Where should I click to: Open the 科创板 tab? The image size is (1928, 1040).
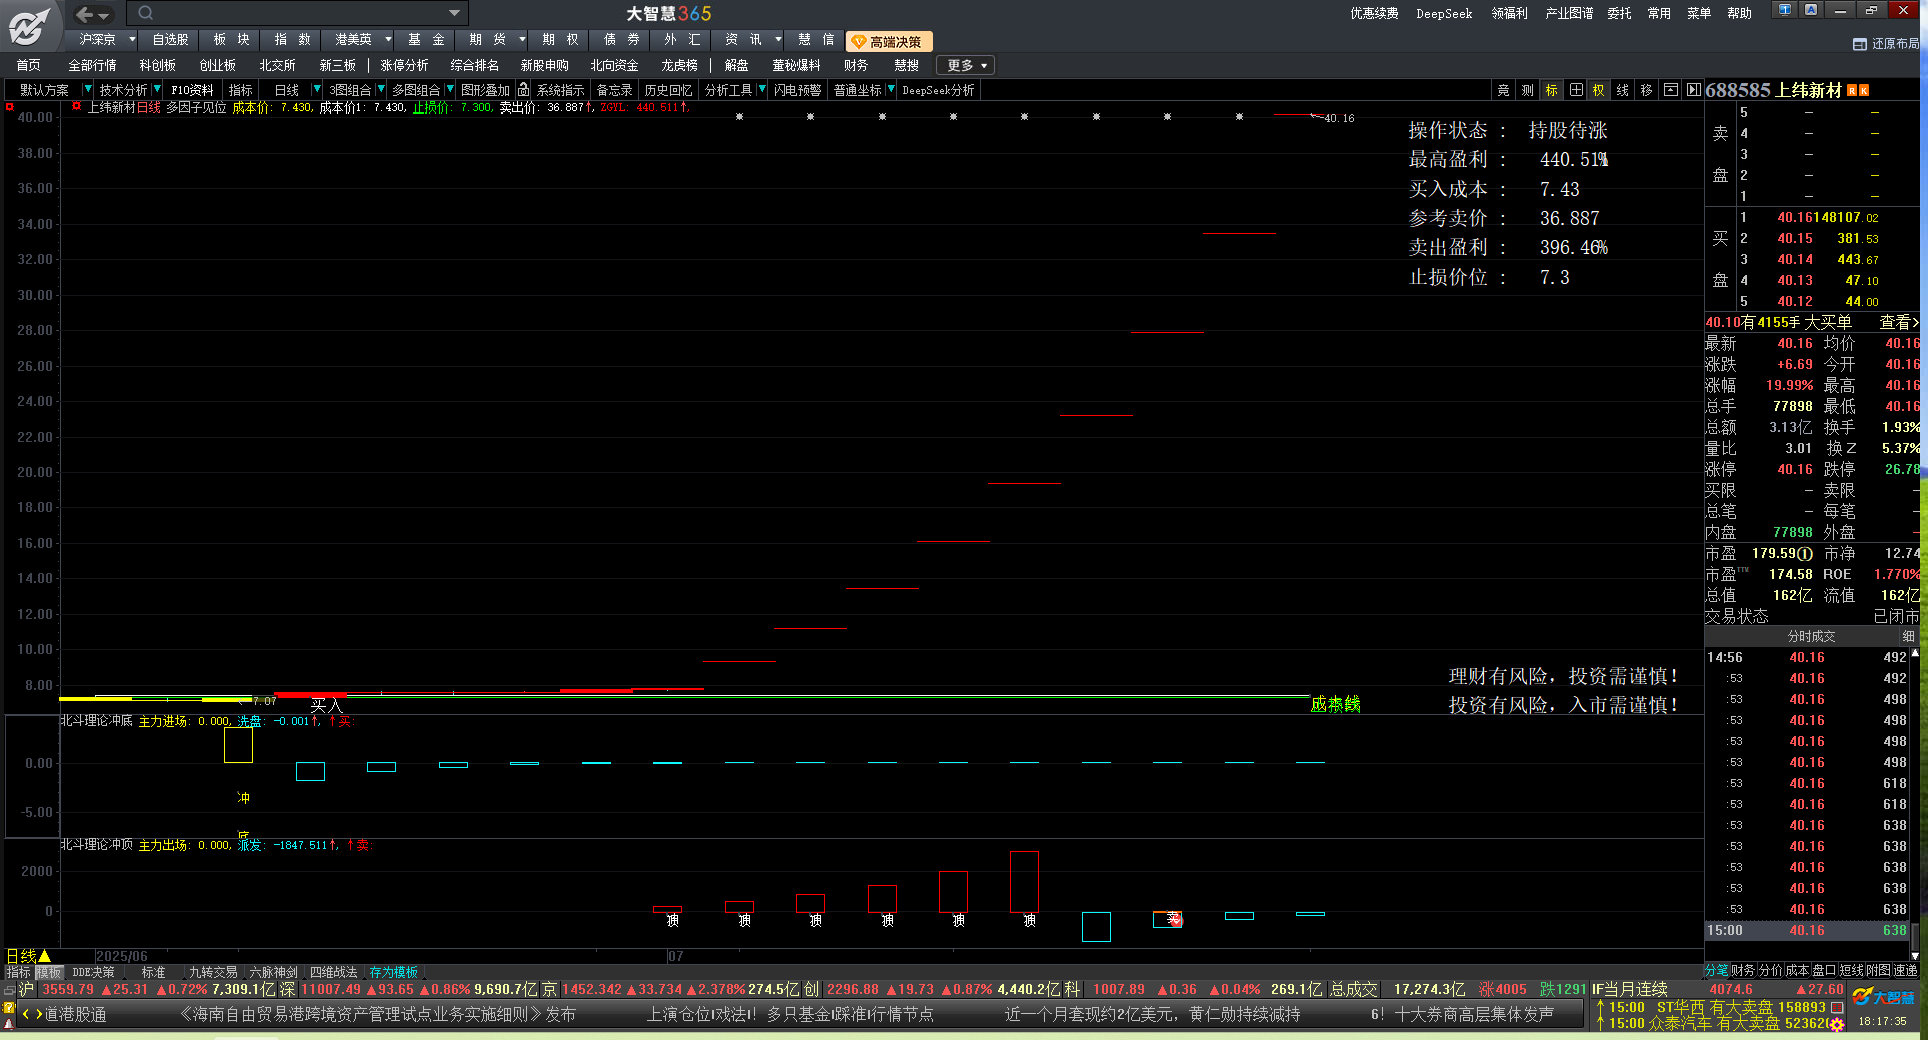157,65
